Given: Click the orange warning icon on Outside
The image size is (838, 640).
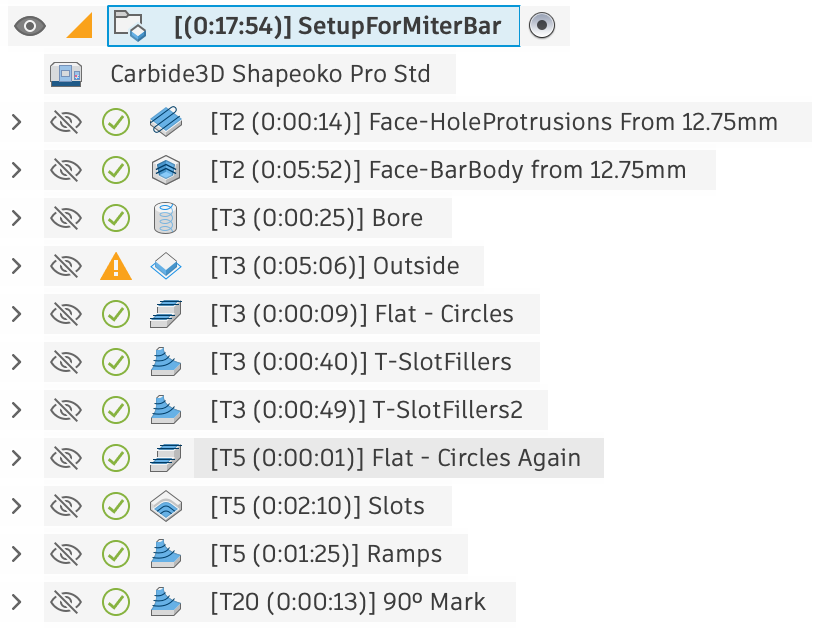Looking at the screenshot, I should pos(116,266).
